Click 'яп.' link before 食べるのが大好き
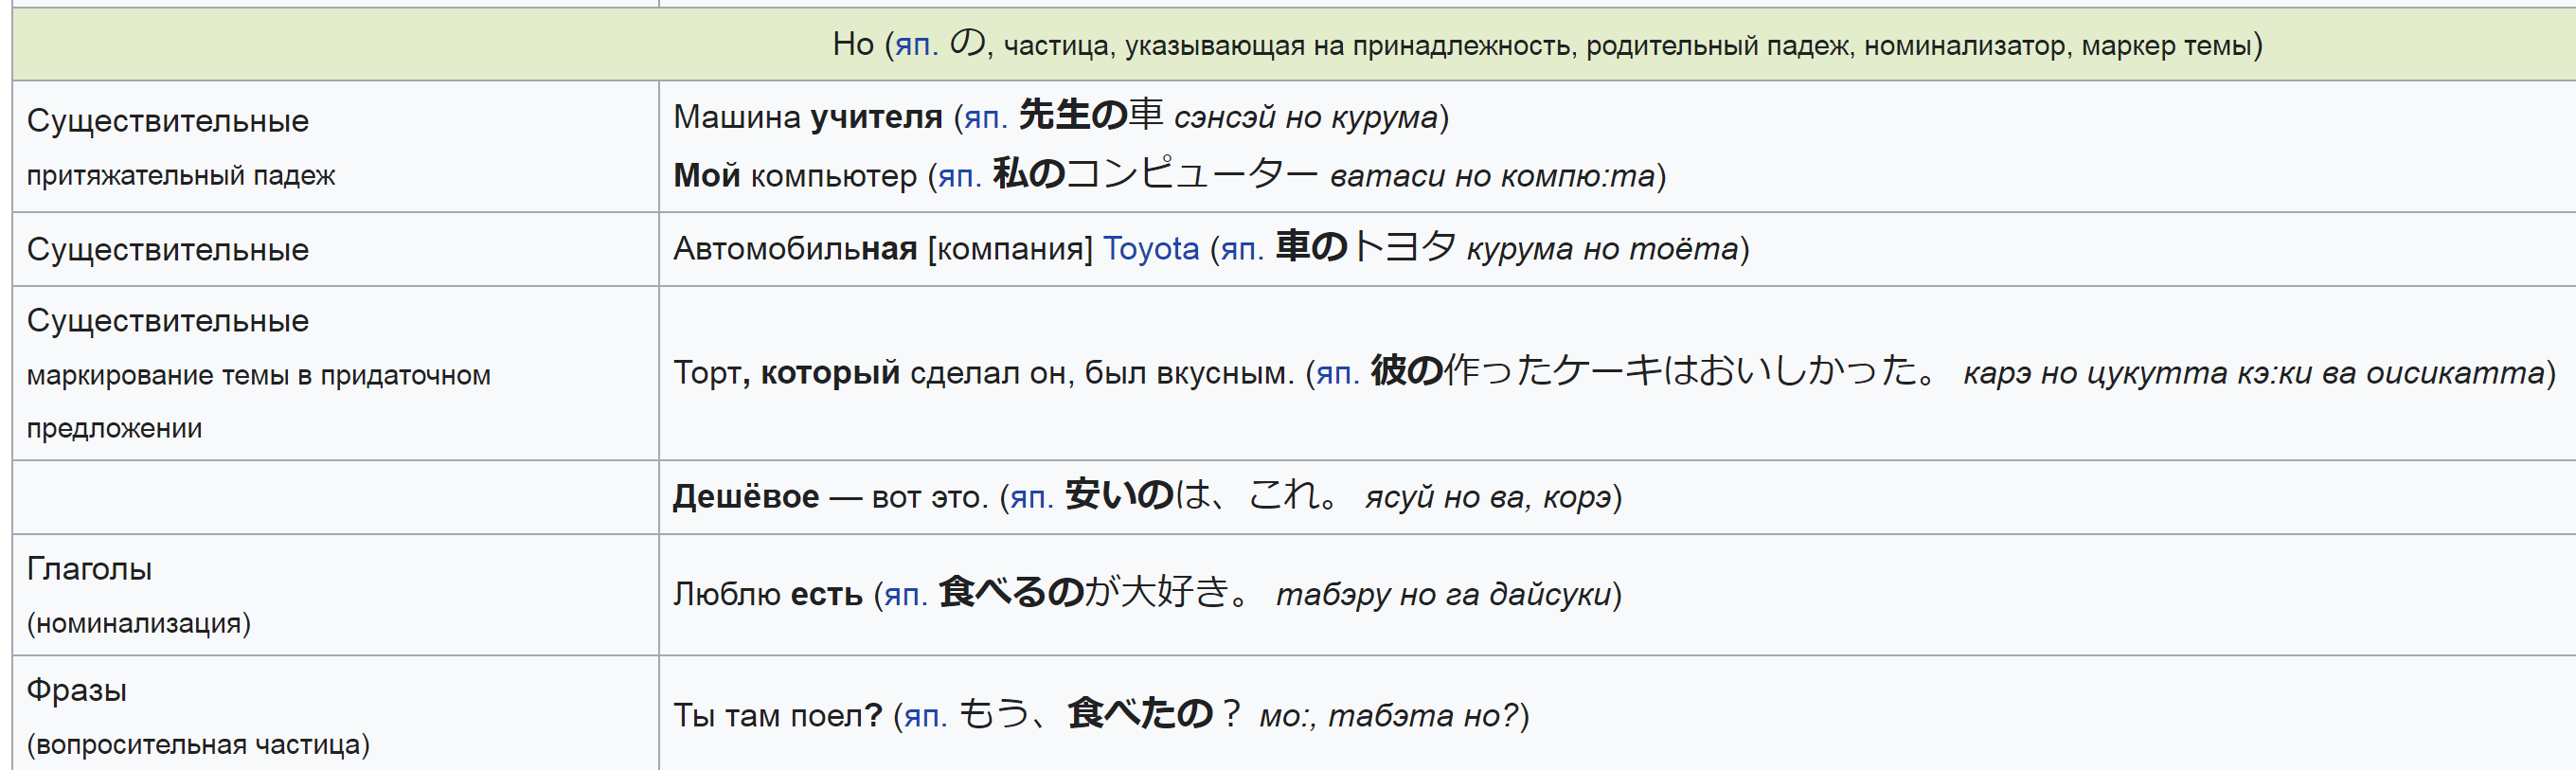Image resolution: width=2576 pixels, height=770 pixels. tap(905, 595)
